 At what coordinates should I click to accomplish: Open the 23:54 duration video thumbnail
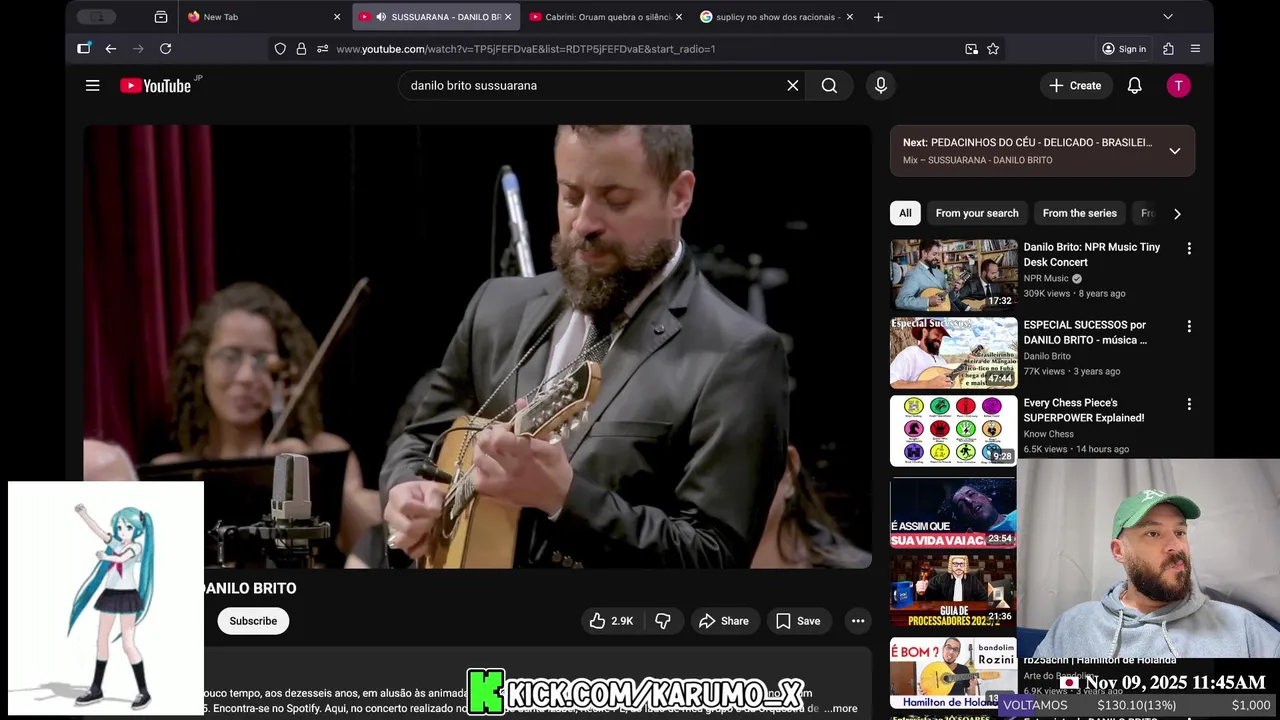tap(954, 512)
